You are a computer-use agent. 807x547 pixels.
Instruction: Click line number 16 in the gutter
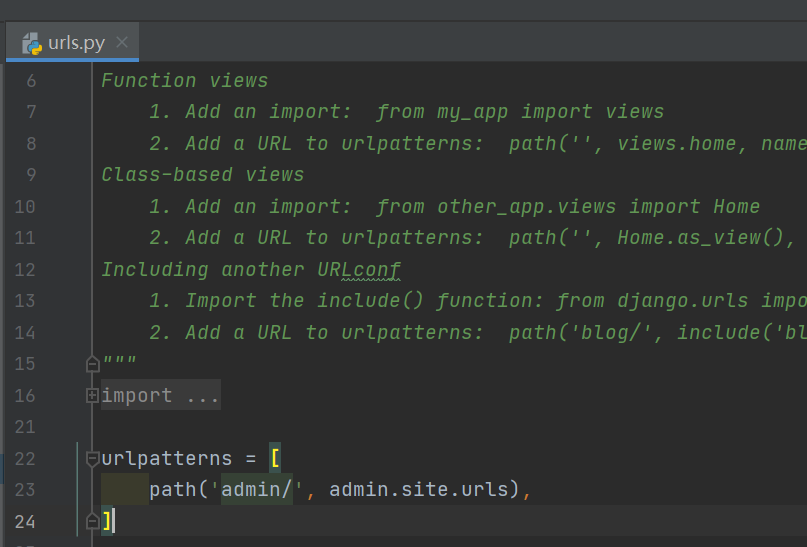(x=25, y=396)
